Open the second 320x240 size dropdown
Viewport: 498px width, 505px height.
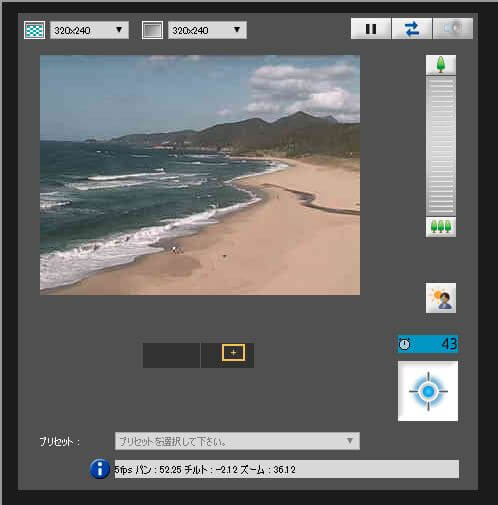[x=207, y=30]
